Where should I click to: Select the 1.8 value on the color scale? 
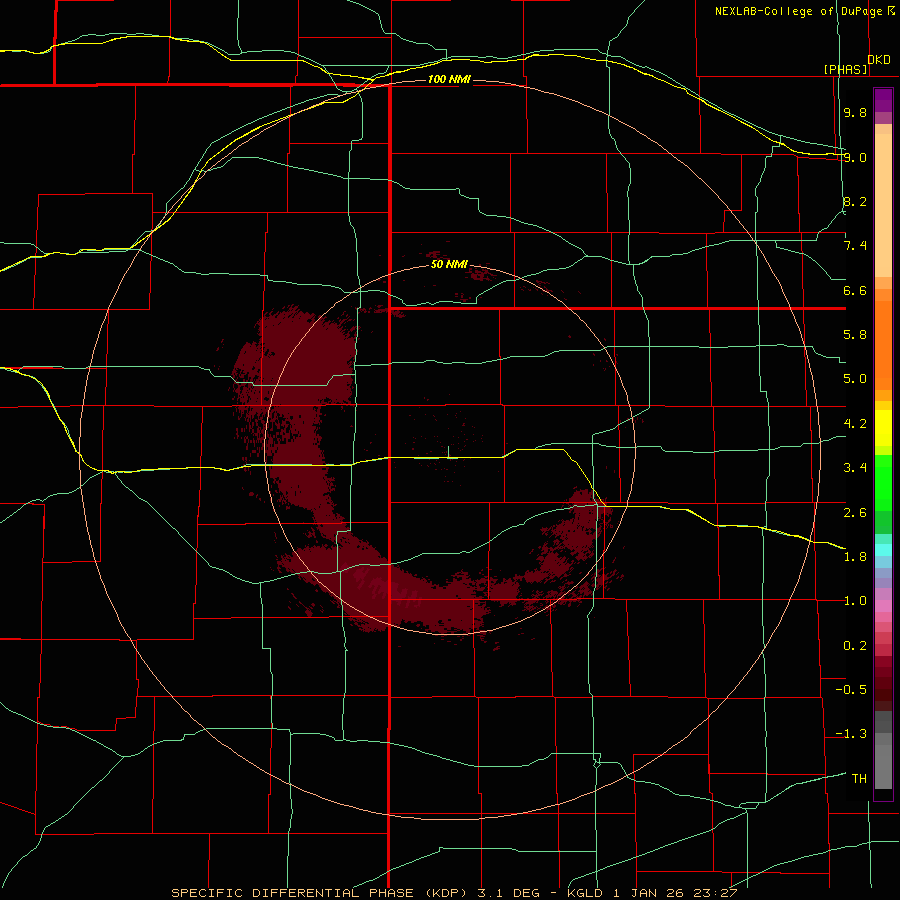[855, 557]
